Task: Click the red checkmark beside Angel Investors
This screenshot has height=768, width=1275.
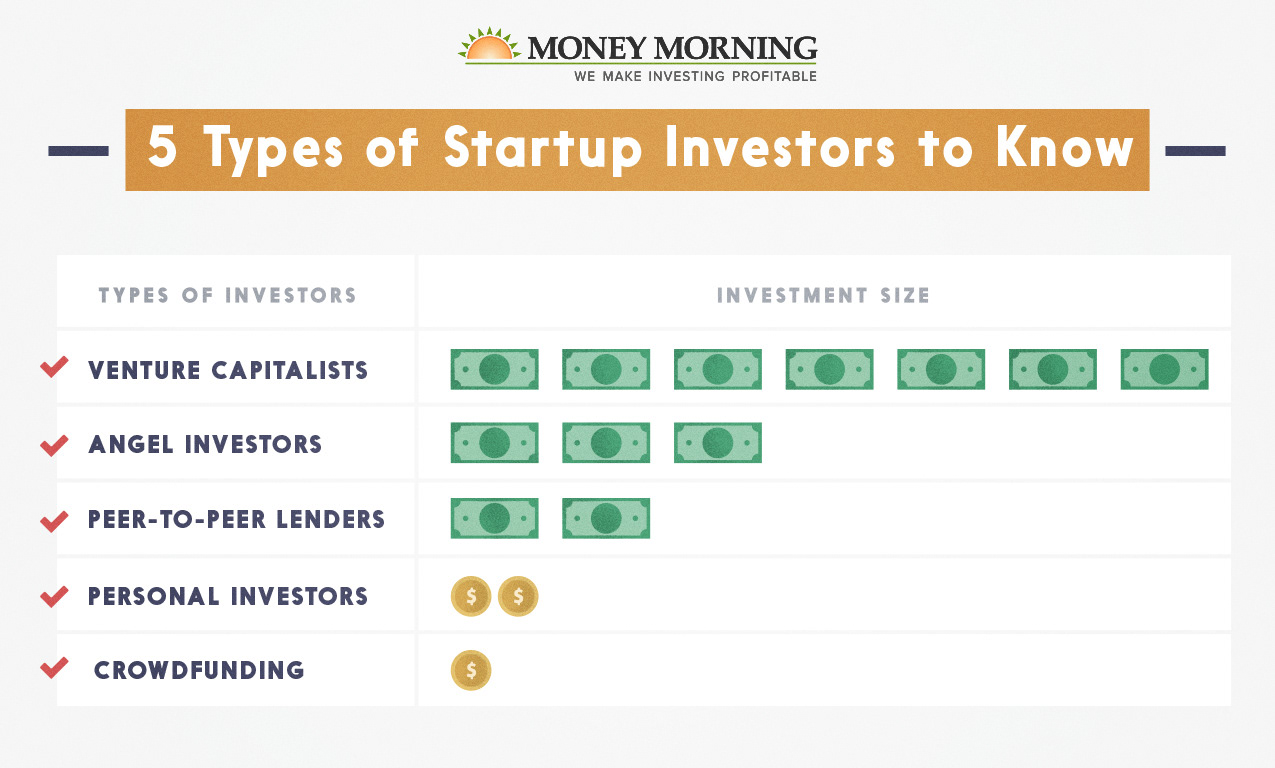Action: tap(54, 444)
